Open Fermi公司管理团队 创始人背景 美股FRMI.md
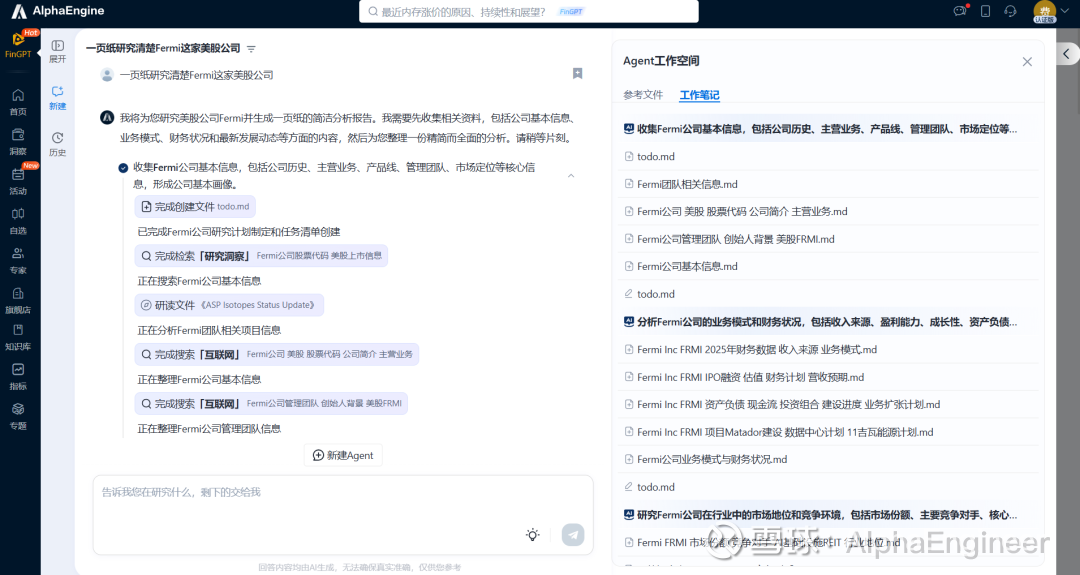The width and height of the screenshot is (1080, 575). (829, 239)
